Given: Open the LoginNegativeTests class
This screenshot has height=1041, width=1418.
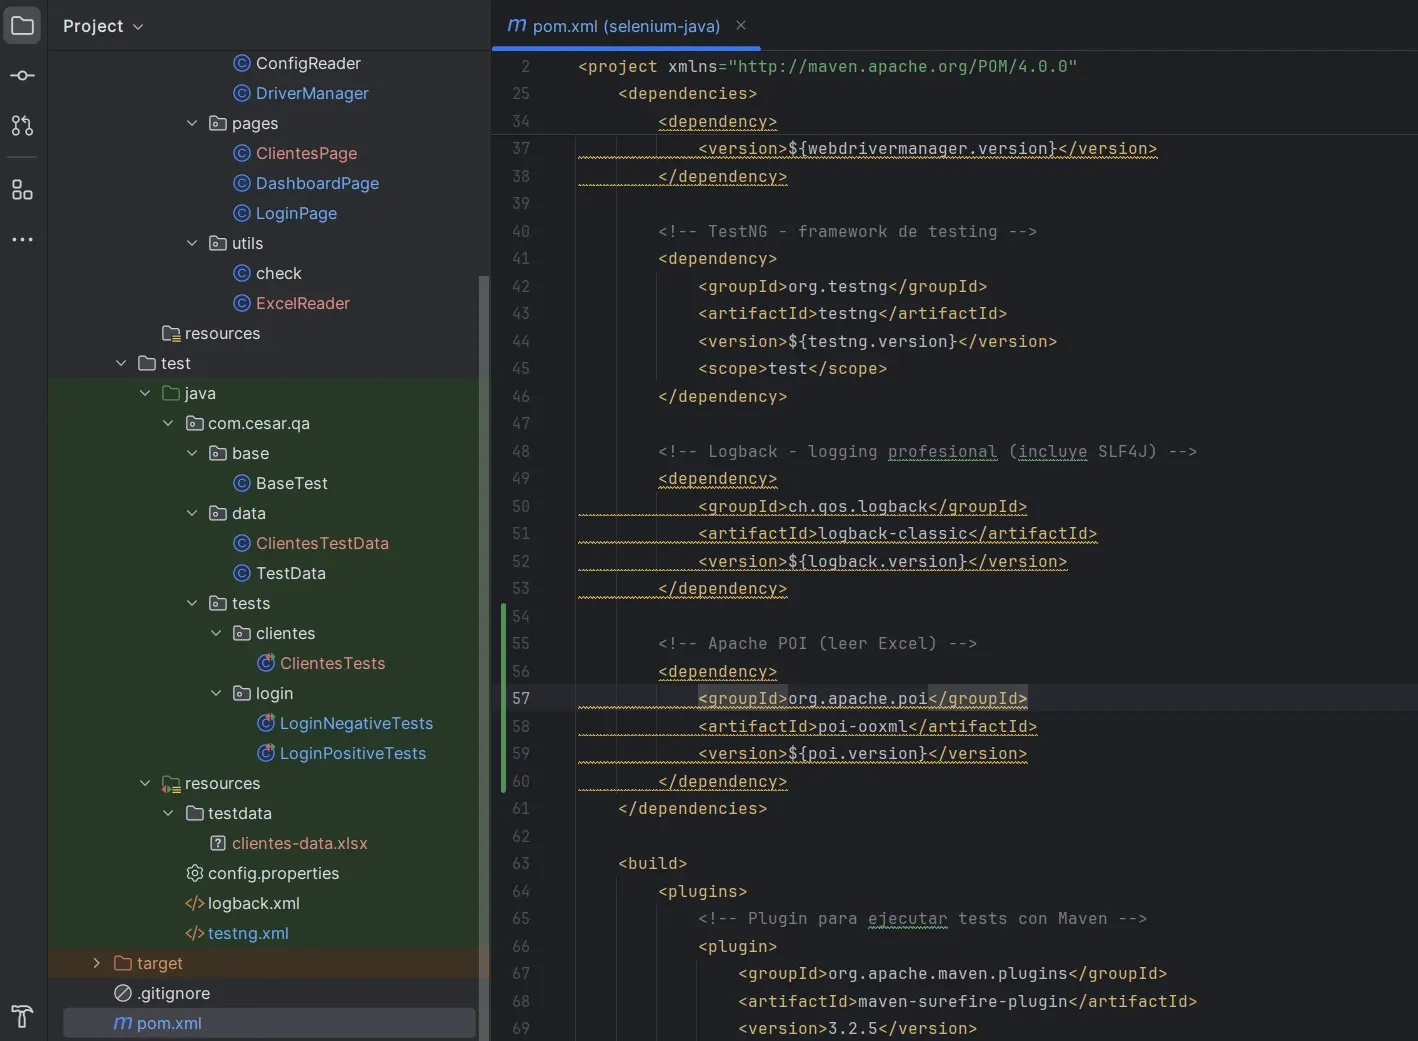Looking at the screenshot, I should click(x=356, y=723).
